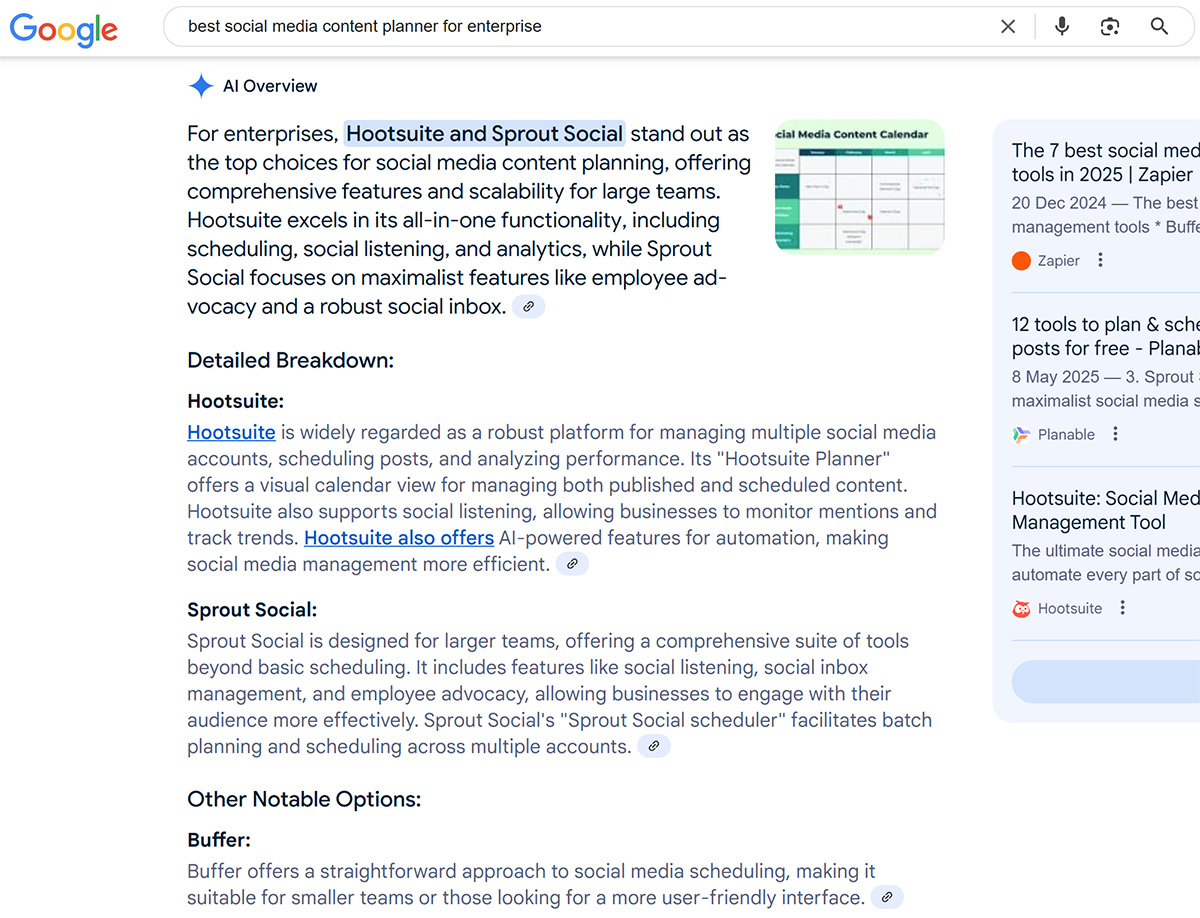Open the Social Media Content Calendar thumbnail
1200x918 pixels.
point(860,187)
